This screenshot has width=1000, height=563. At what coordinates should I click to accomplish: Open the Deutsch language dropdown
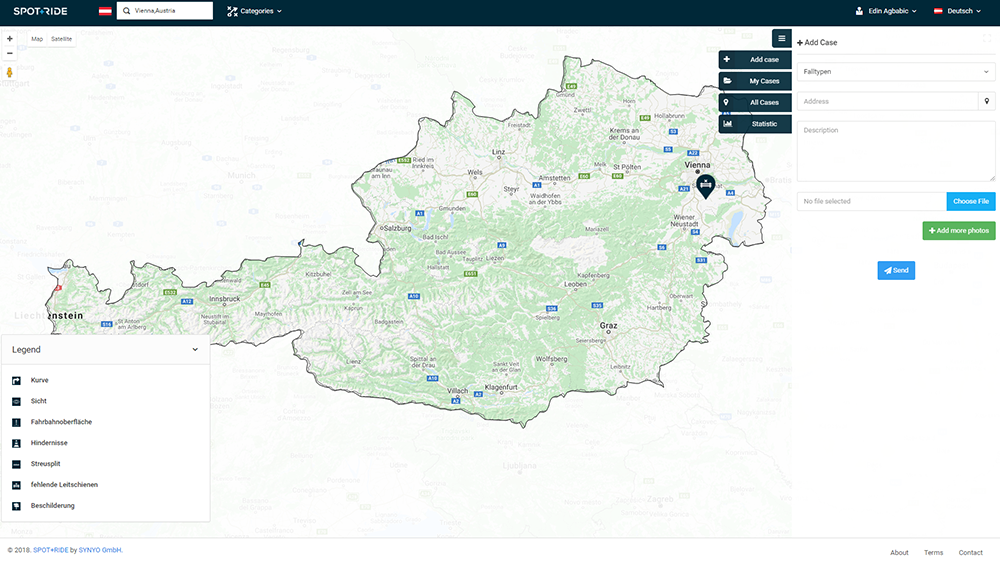tap(959, 11)
